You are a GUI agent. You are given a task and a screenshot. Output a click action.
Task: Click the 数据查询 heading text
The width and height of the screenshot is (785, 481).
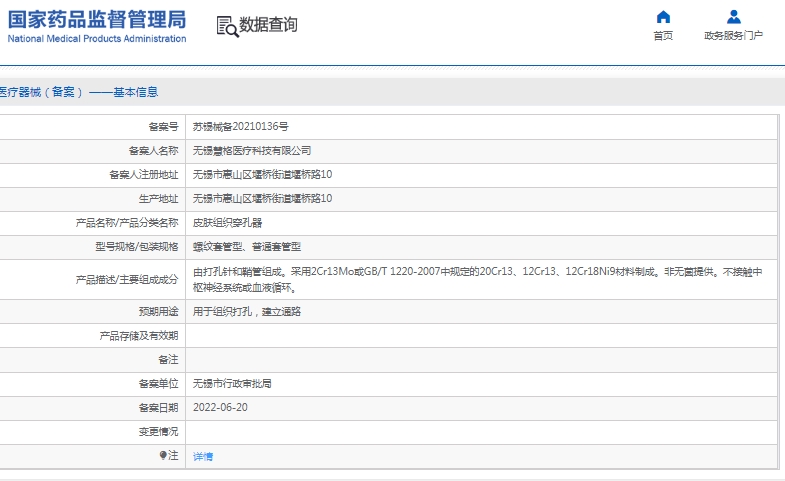pyautogui.click(x=268, y=24)
